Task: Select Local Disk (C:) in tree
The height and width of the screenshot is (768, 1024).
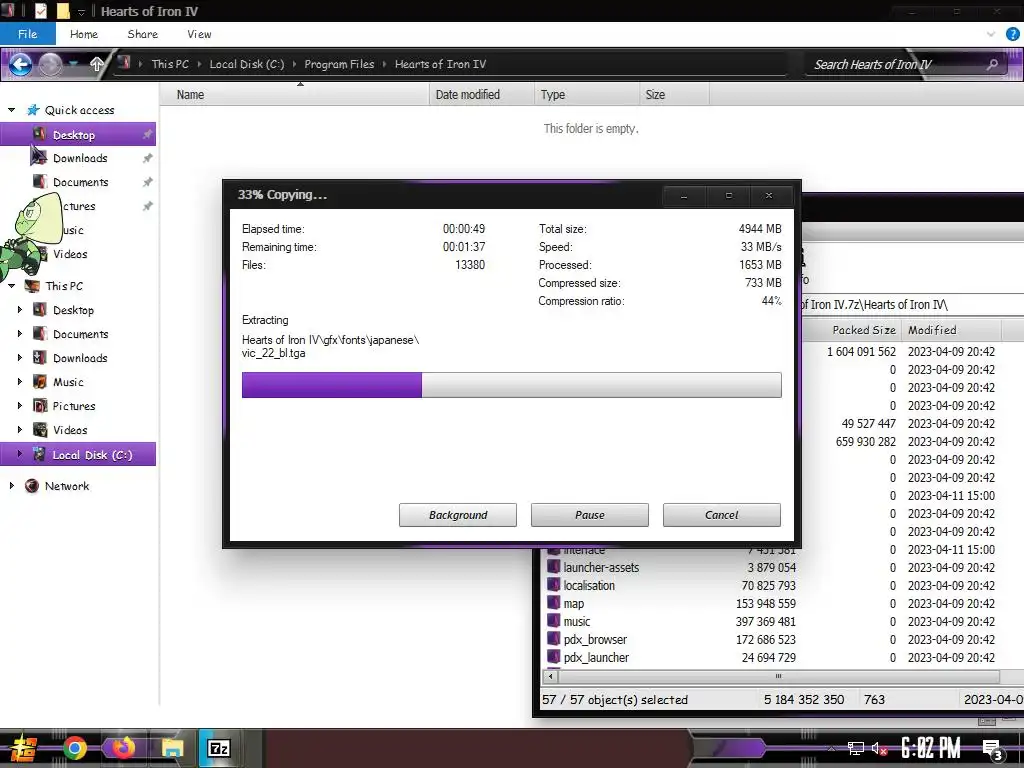Action: click(x=78, y=455)
